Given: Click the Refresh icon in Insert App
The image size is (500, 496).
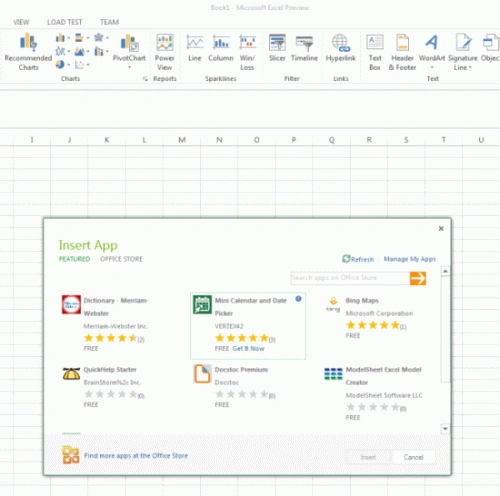Looking at the screenshot, I should pyautogui.click(x=346, y=259).
